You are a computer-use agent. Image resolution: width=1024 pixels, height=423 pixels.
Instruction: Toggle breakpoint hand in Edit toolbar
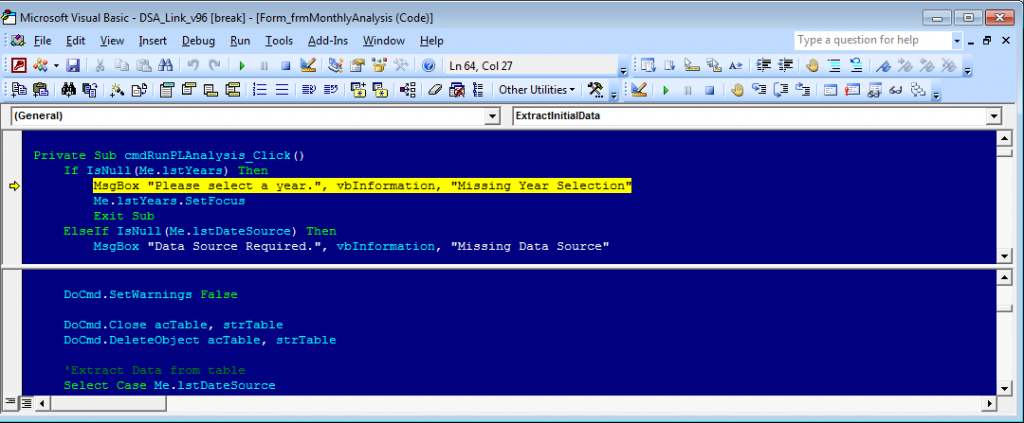point(812,65)
